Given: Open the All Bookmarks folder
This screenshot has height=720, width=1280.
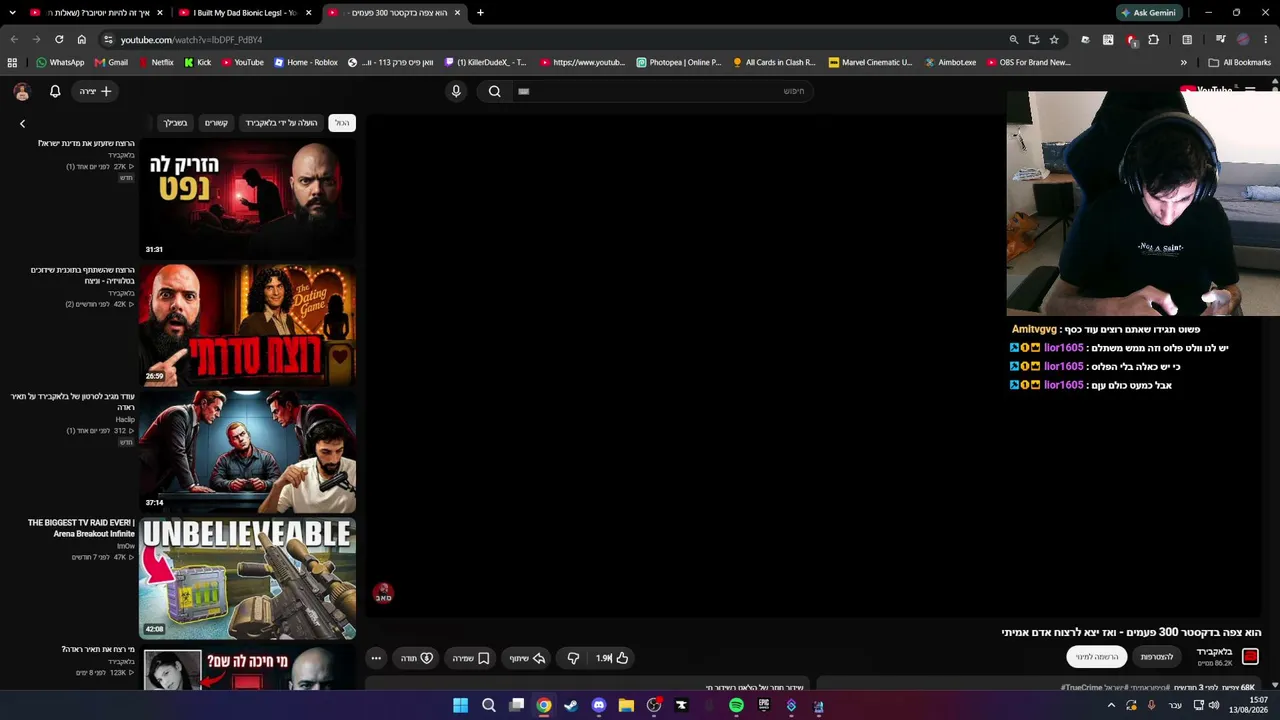Looking at the screenshot, I should [1240, 62].
